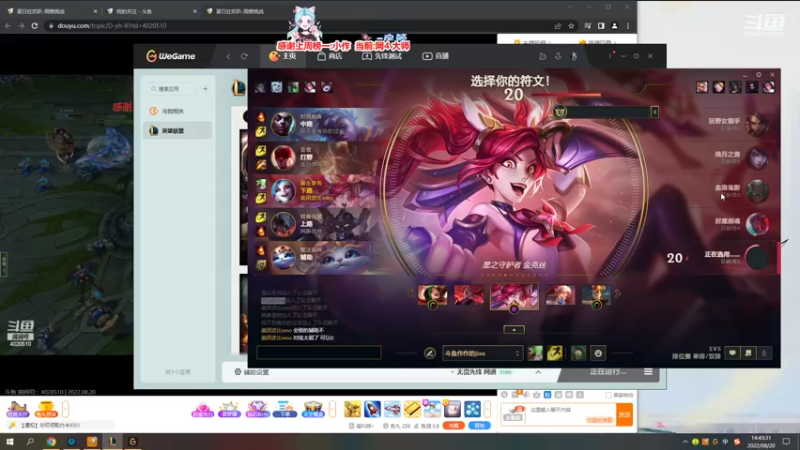The image size is (800, 450).
Task: Focus the WeGame 搜索应用 search field
Action: (x=172, y=89)
